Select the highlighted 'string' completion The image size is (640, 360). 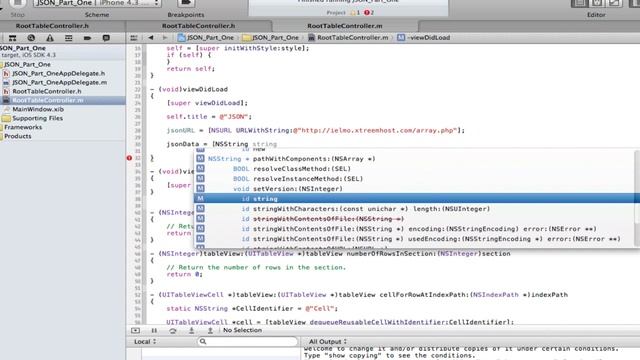416,199
